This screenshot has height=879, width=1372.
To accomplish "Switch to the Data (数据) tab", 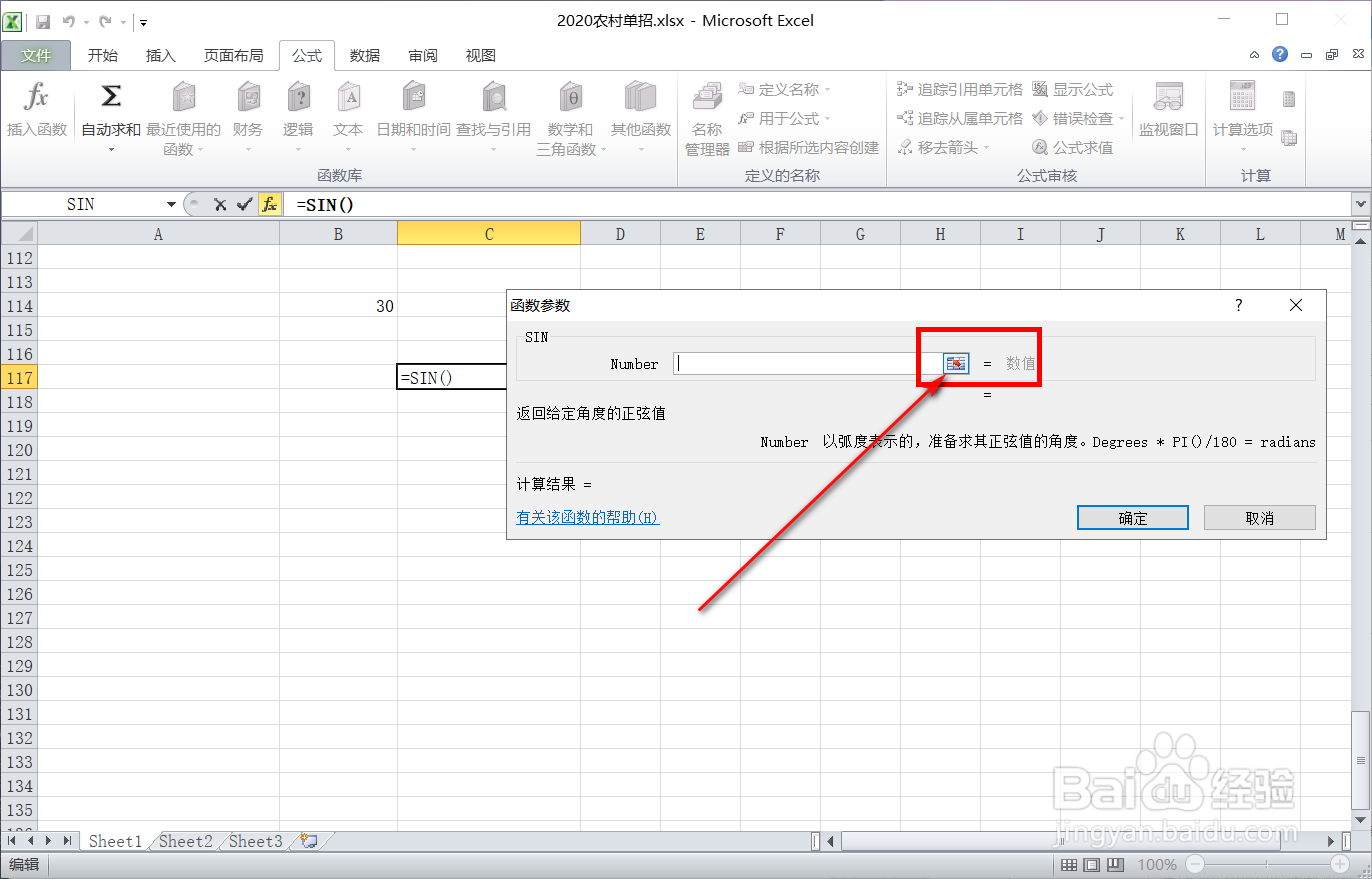I will point(365,56).
